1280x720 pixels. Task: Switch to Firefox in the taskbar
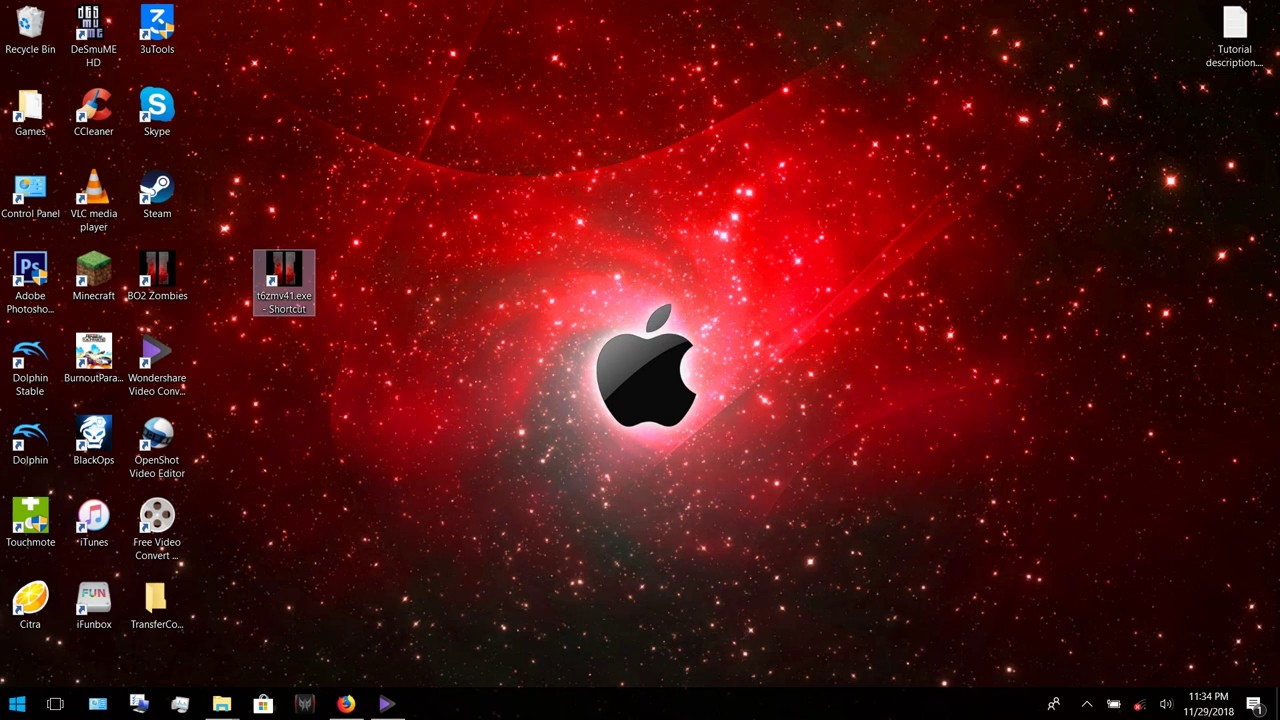click(x=346, y=704)
